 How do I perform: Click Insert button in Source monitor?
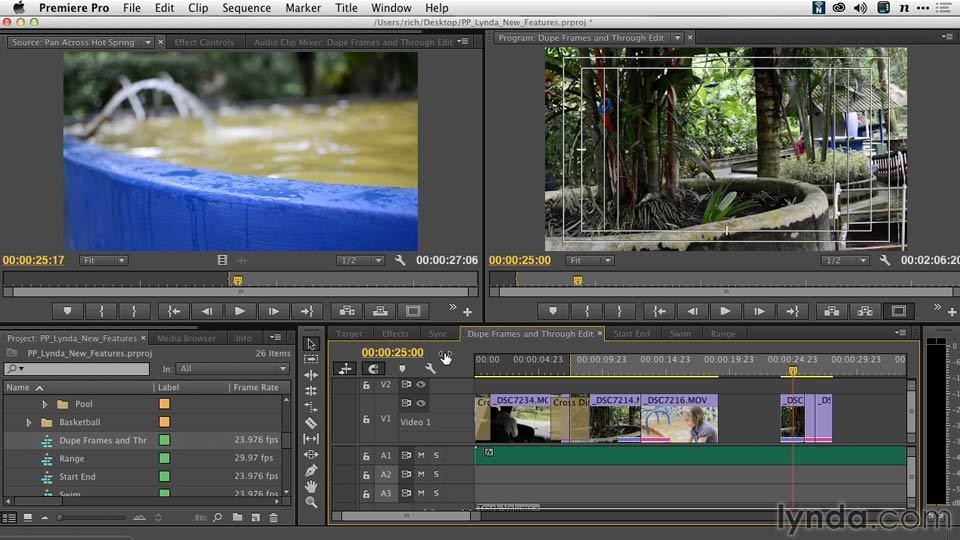pyautogui.click(x=347, y=311)
